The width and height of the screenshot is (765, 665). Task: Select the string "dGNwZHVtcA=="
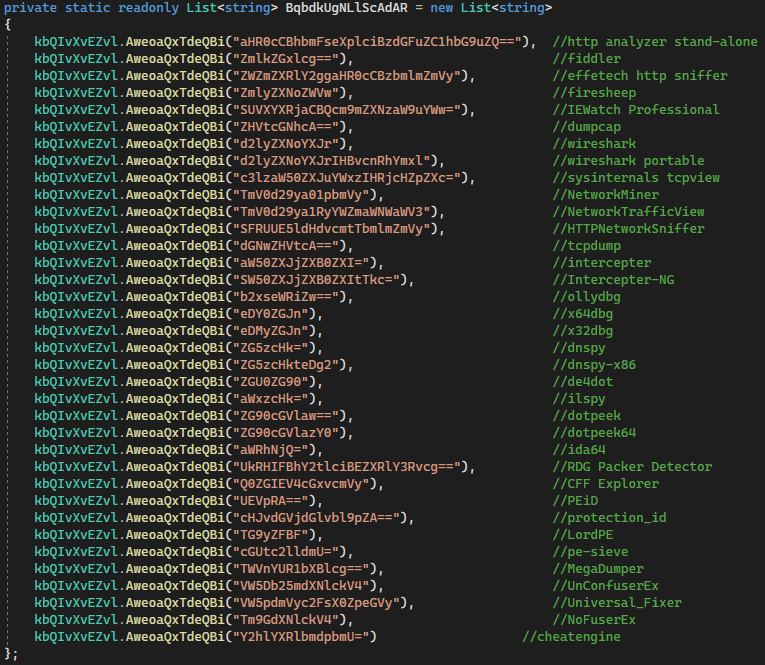(286, 246)
